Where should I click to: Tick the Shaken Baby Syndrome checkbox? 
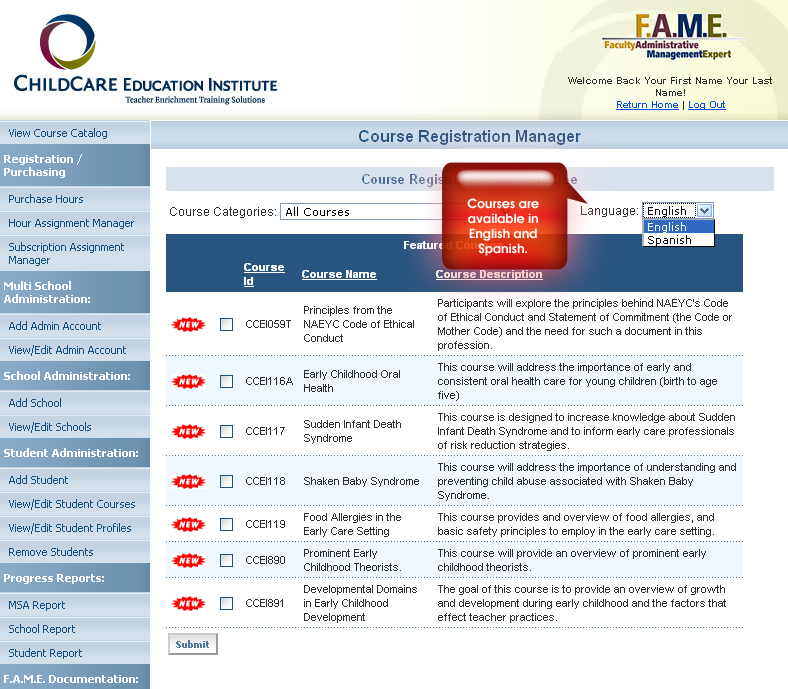(227, 481)
